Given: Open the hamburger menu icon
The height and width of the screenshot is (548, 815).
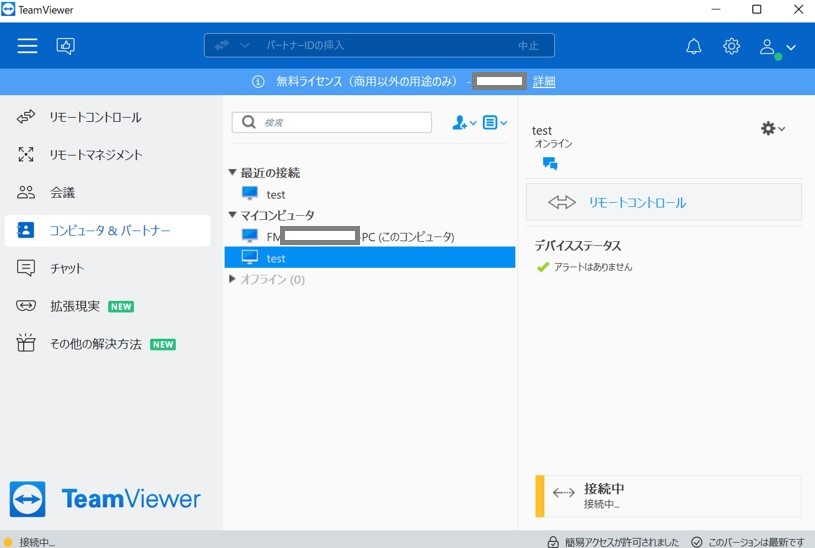Looking at the screenshot, I should pyautogui.click(x=27, y=46).
